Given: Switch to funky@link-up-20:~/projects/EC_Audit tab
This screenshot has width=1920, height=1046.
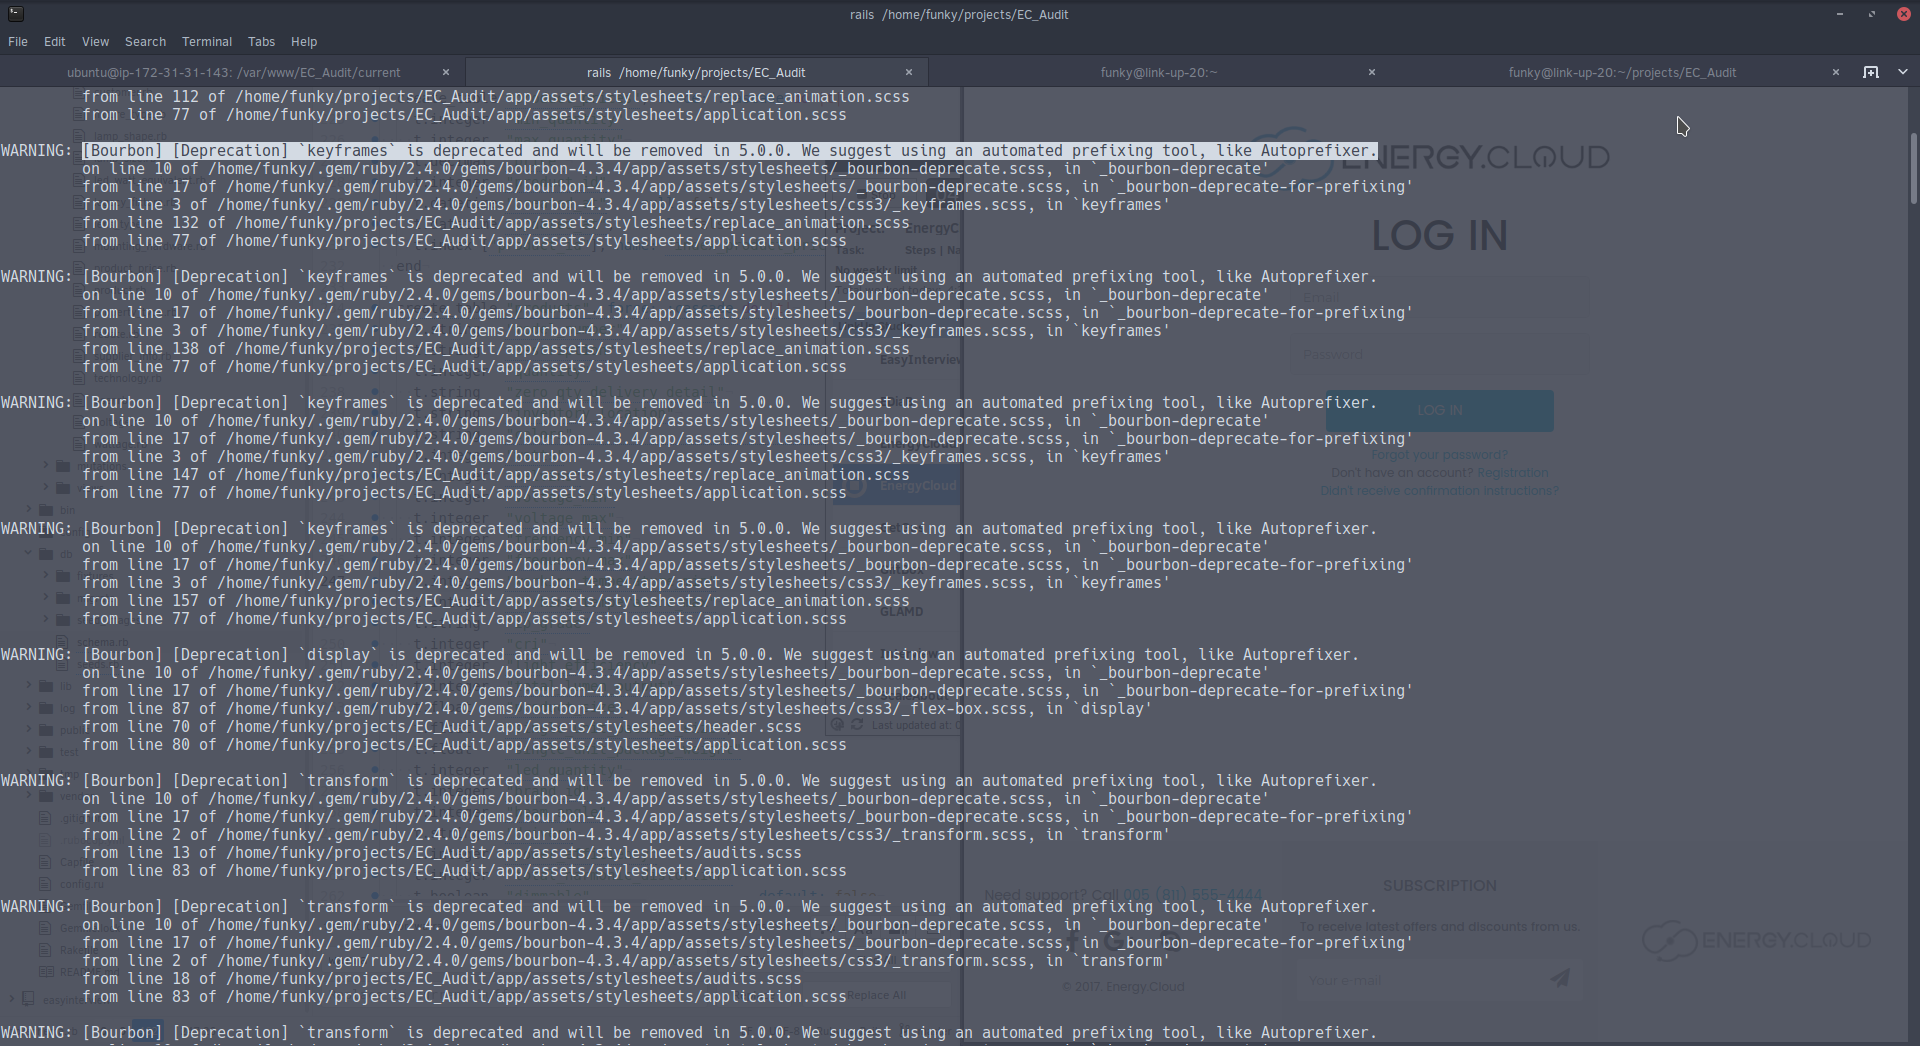Looking at the screenshot, I should pos(1622,72).
